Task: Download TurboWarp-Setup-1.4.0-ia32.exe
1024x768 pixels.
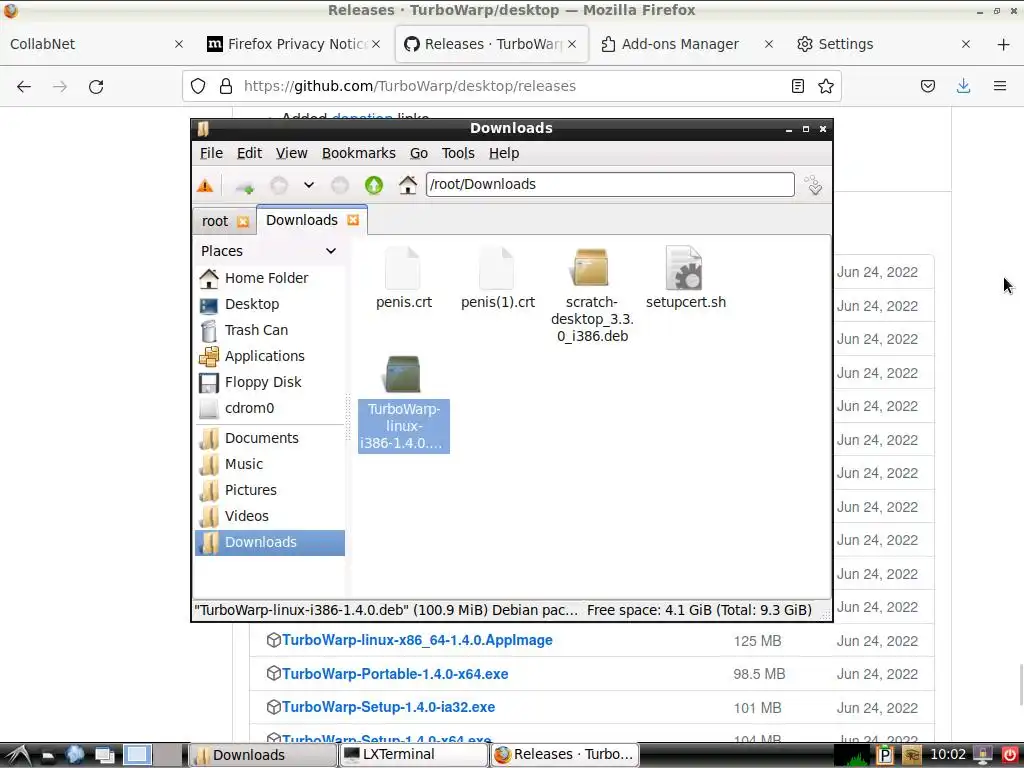Action: point(389,707)
